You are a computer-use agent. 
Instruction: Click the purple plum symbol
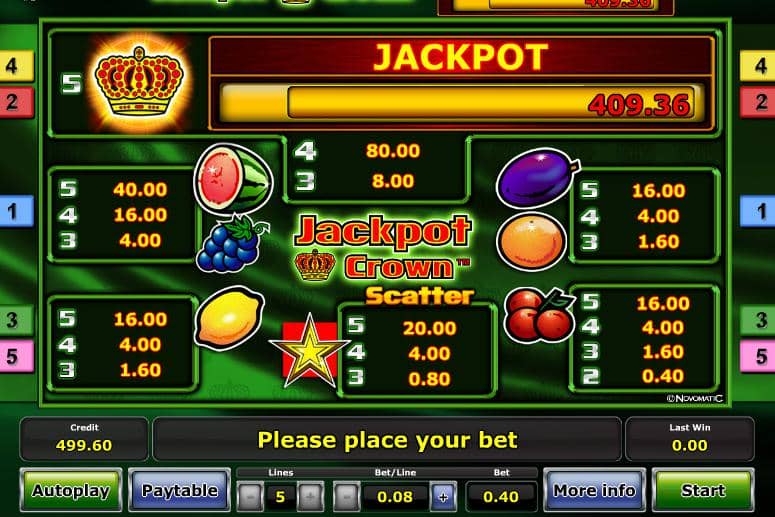coord(538,176)
